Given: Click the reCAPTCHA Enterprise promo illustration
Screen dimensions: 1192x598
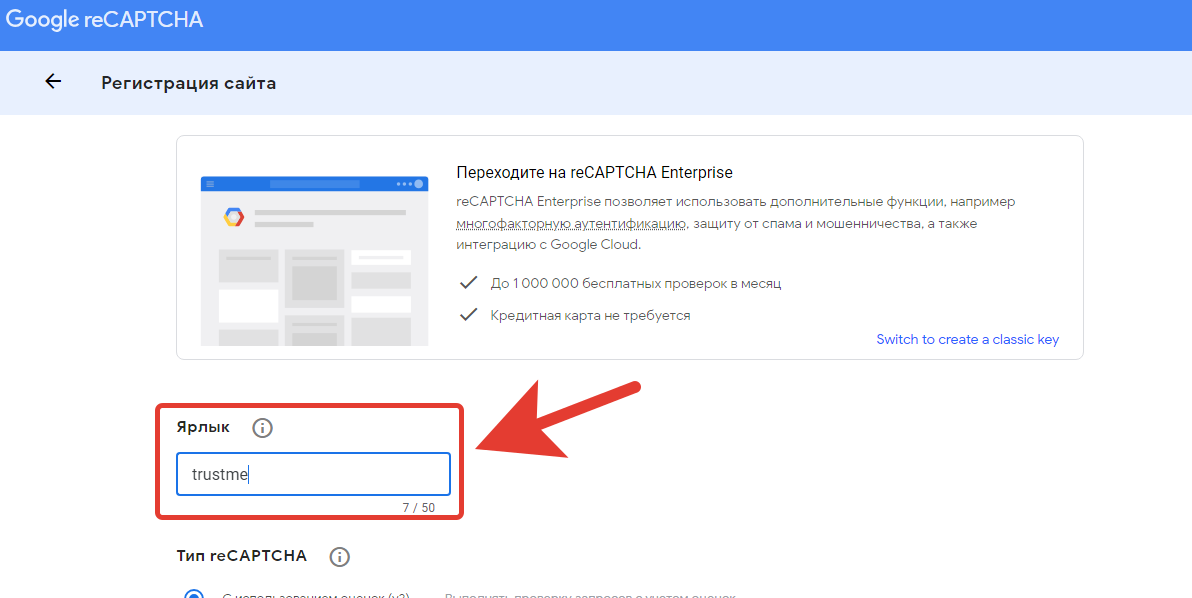Looking at the screenshot, I should 314,261.
